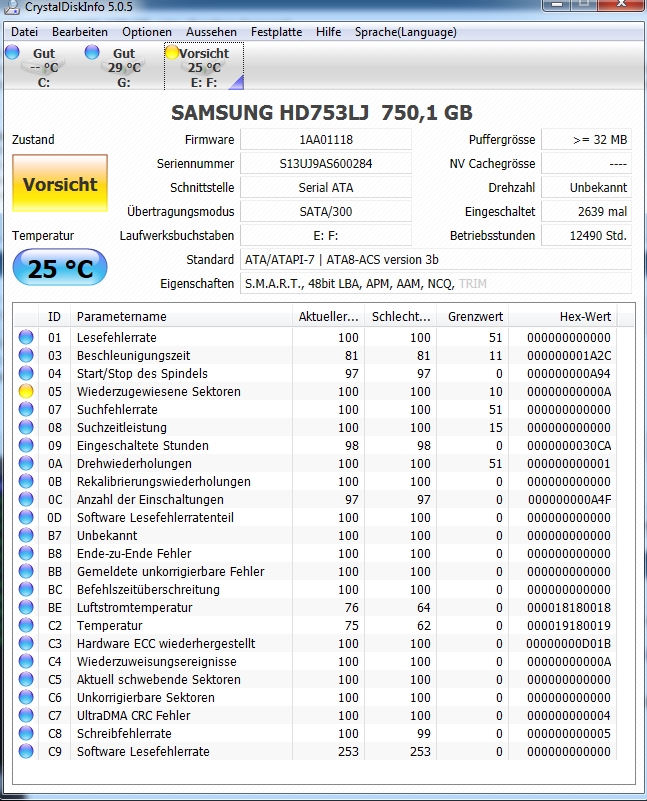Select the Luftstromtemperatur parameter name
The width and height of the screenshot is (647, 801).
(x=134, y=607)
